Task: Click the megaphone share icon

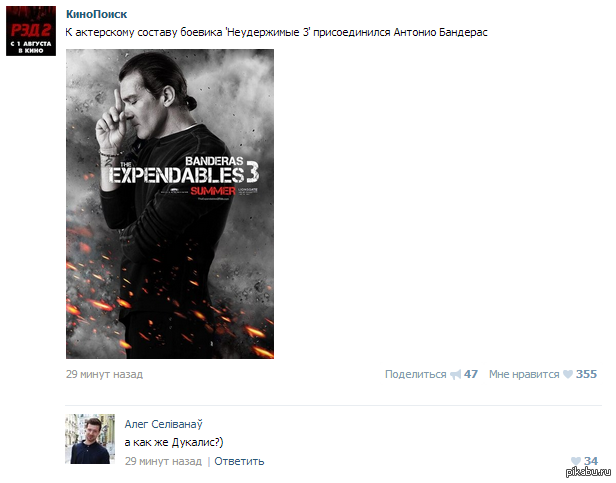Action: (455, 374)
